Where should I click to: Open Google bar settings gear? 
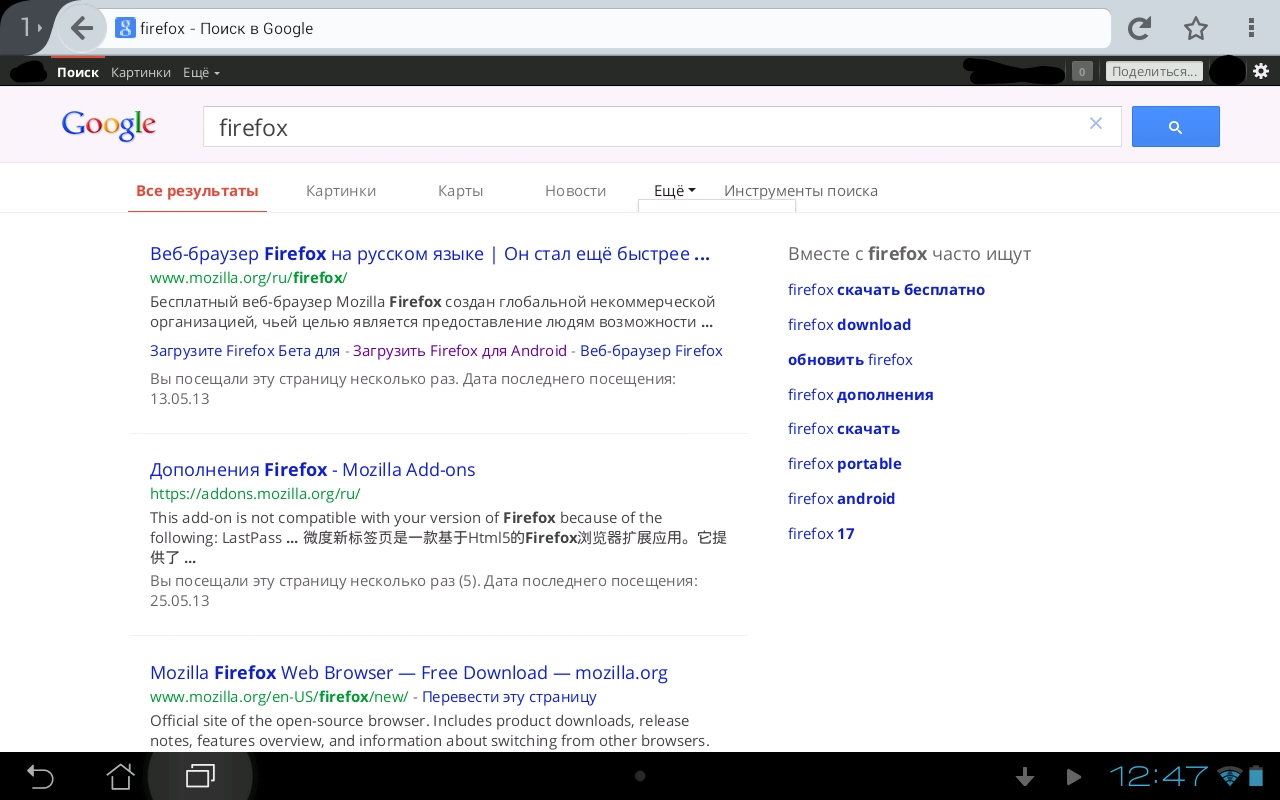(1261, 71)
